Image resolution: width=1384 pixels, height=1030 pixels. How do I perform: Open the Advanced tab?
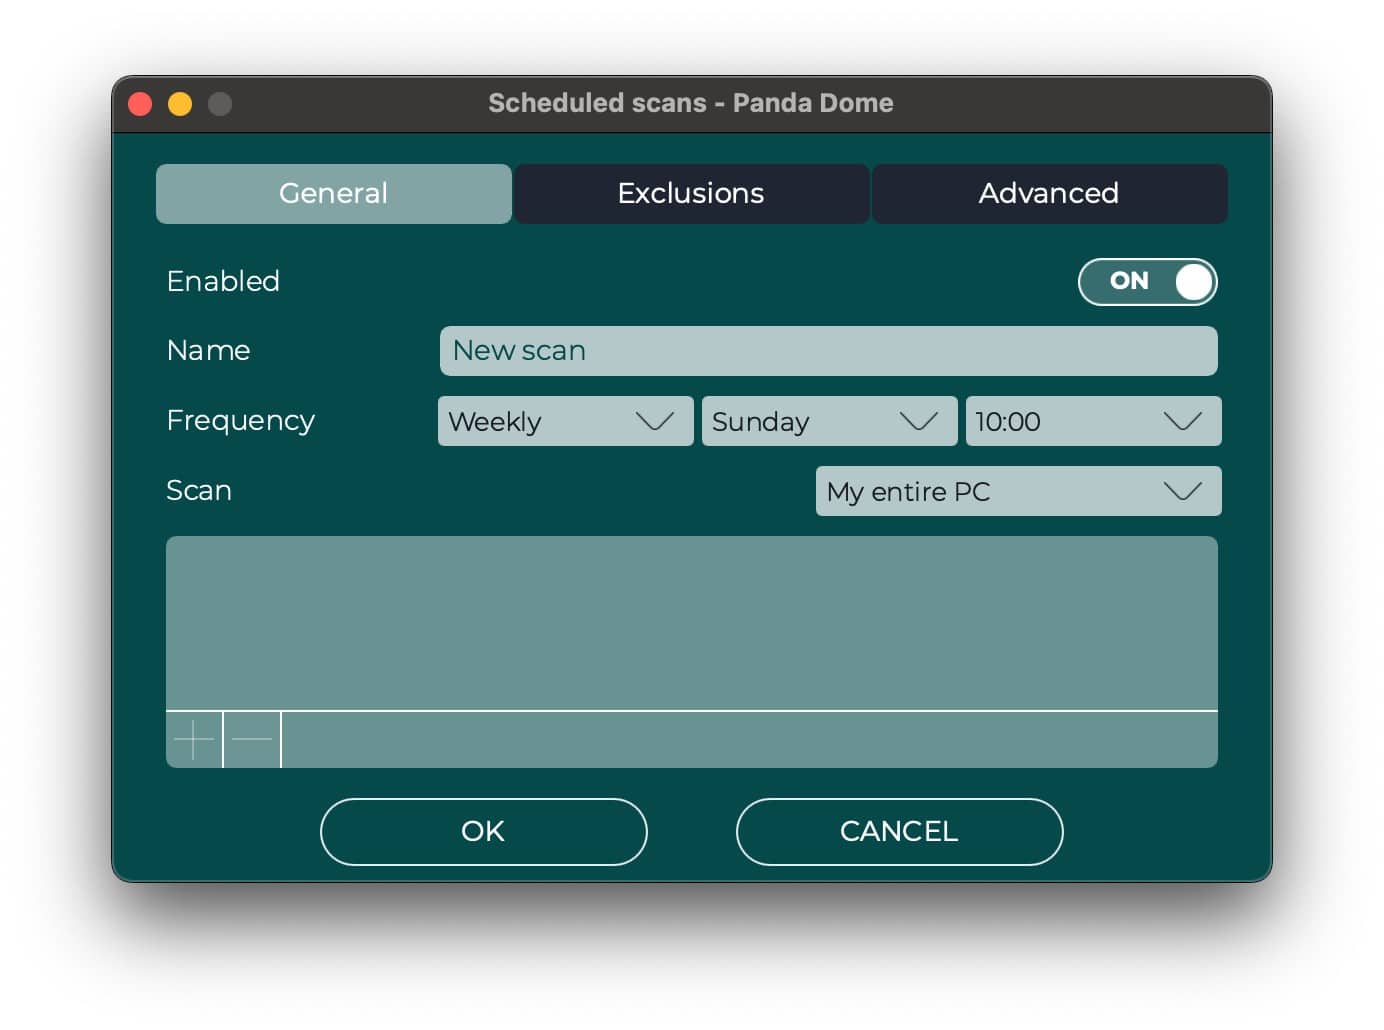pos(1049,194)
